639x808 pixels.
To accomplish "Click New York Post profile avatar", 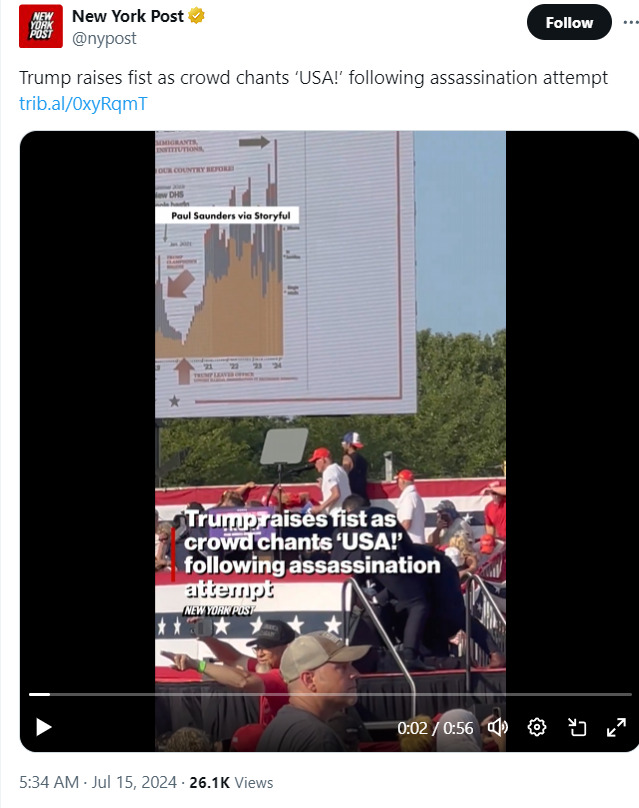I will pos(41,26).
